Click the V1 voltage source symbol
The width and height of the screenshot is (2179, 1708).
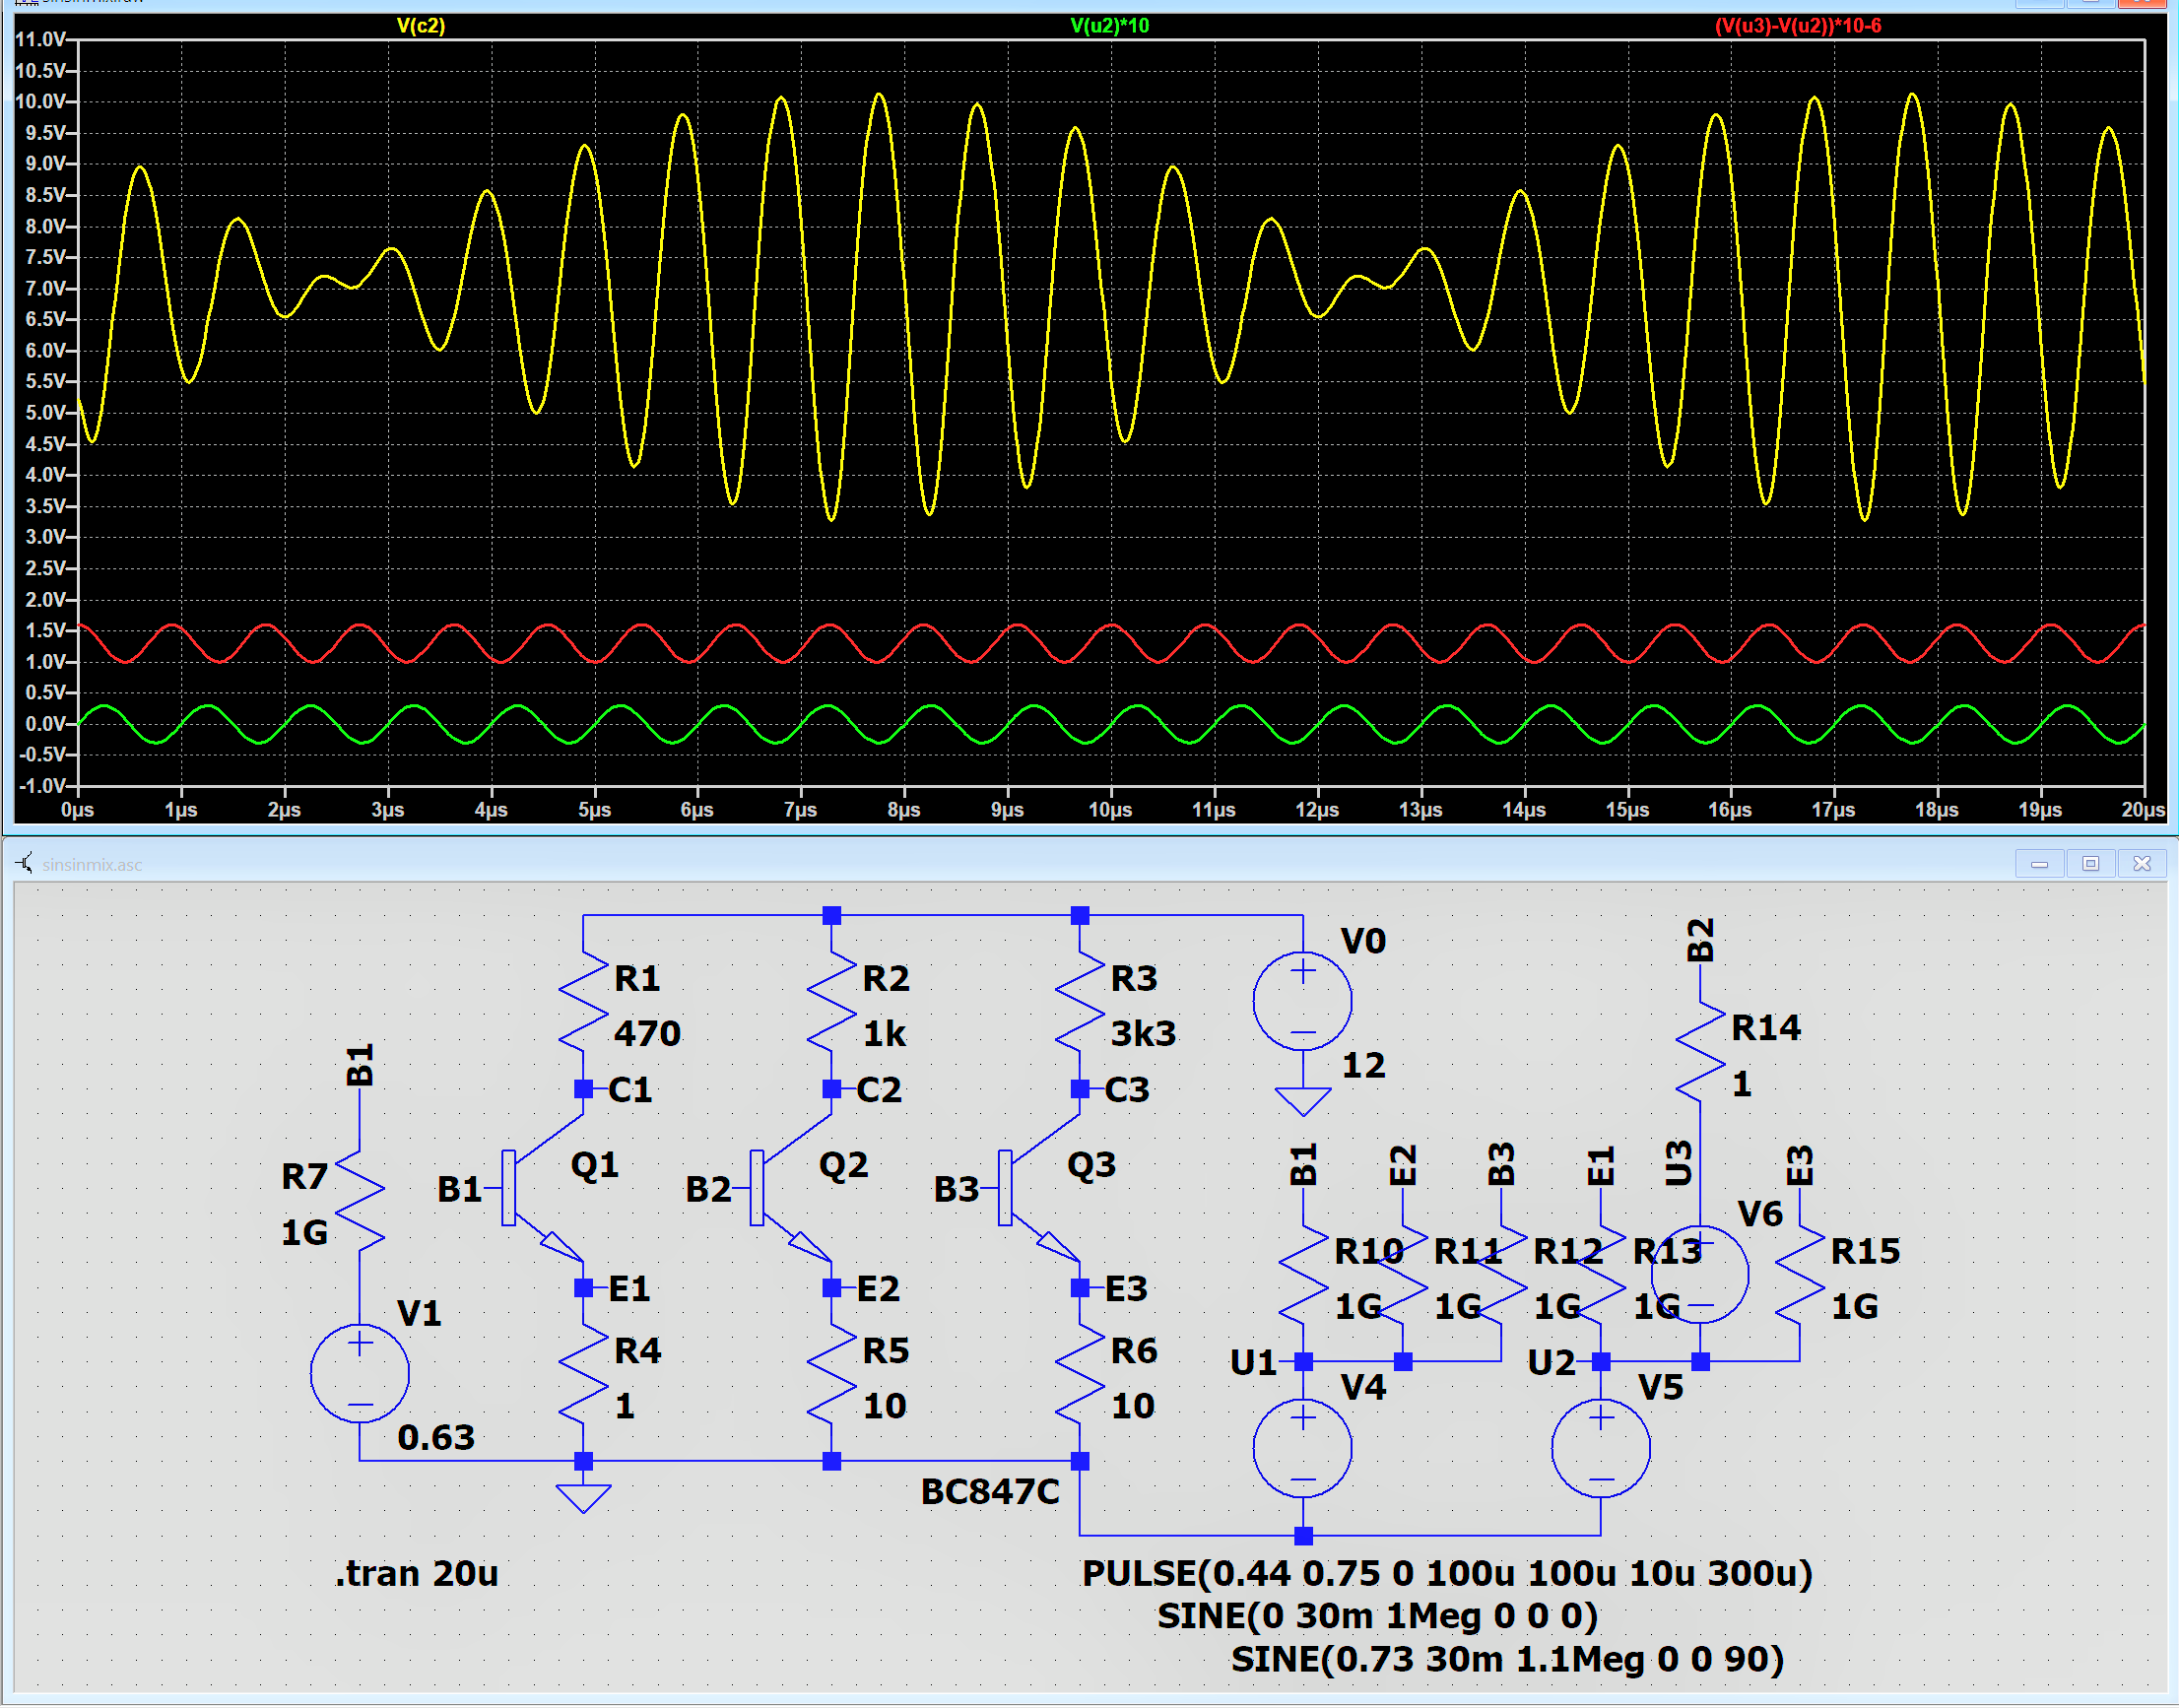pos(359,1373)
